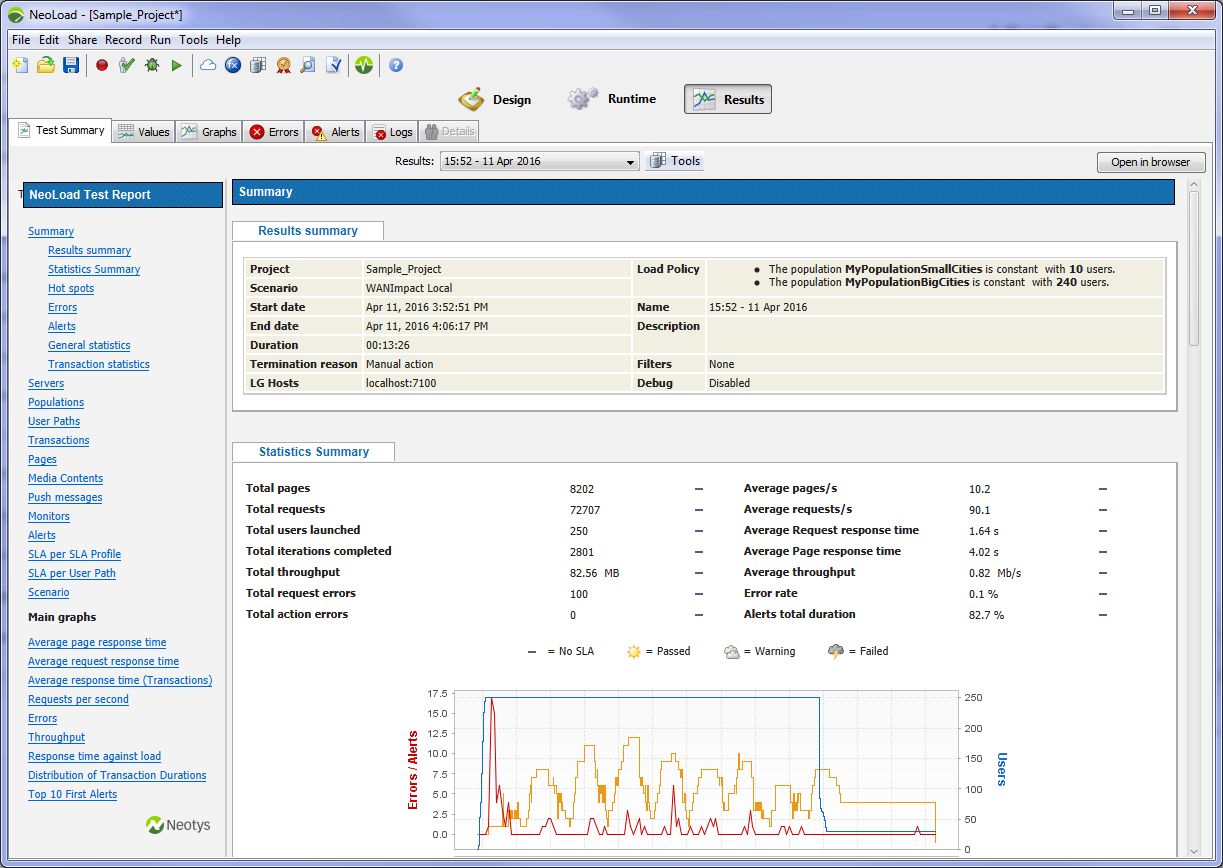Open the Test Summary tab
The height and width of the screenshot is (868, 1223).
[60, 130]
